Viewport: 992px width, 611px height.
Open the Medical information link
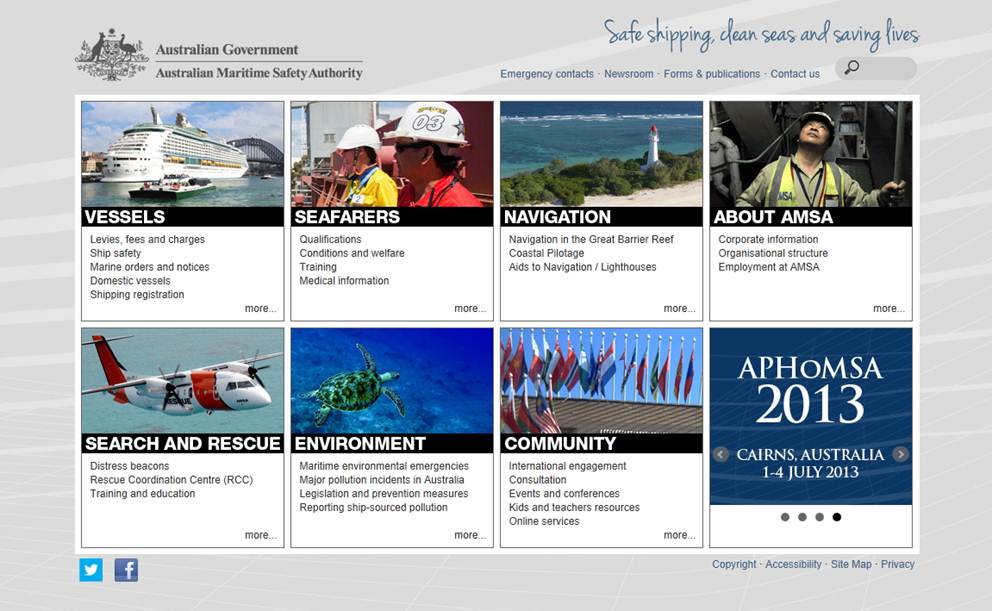[x=344, y=281]
